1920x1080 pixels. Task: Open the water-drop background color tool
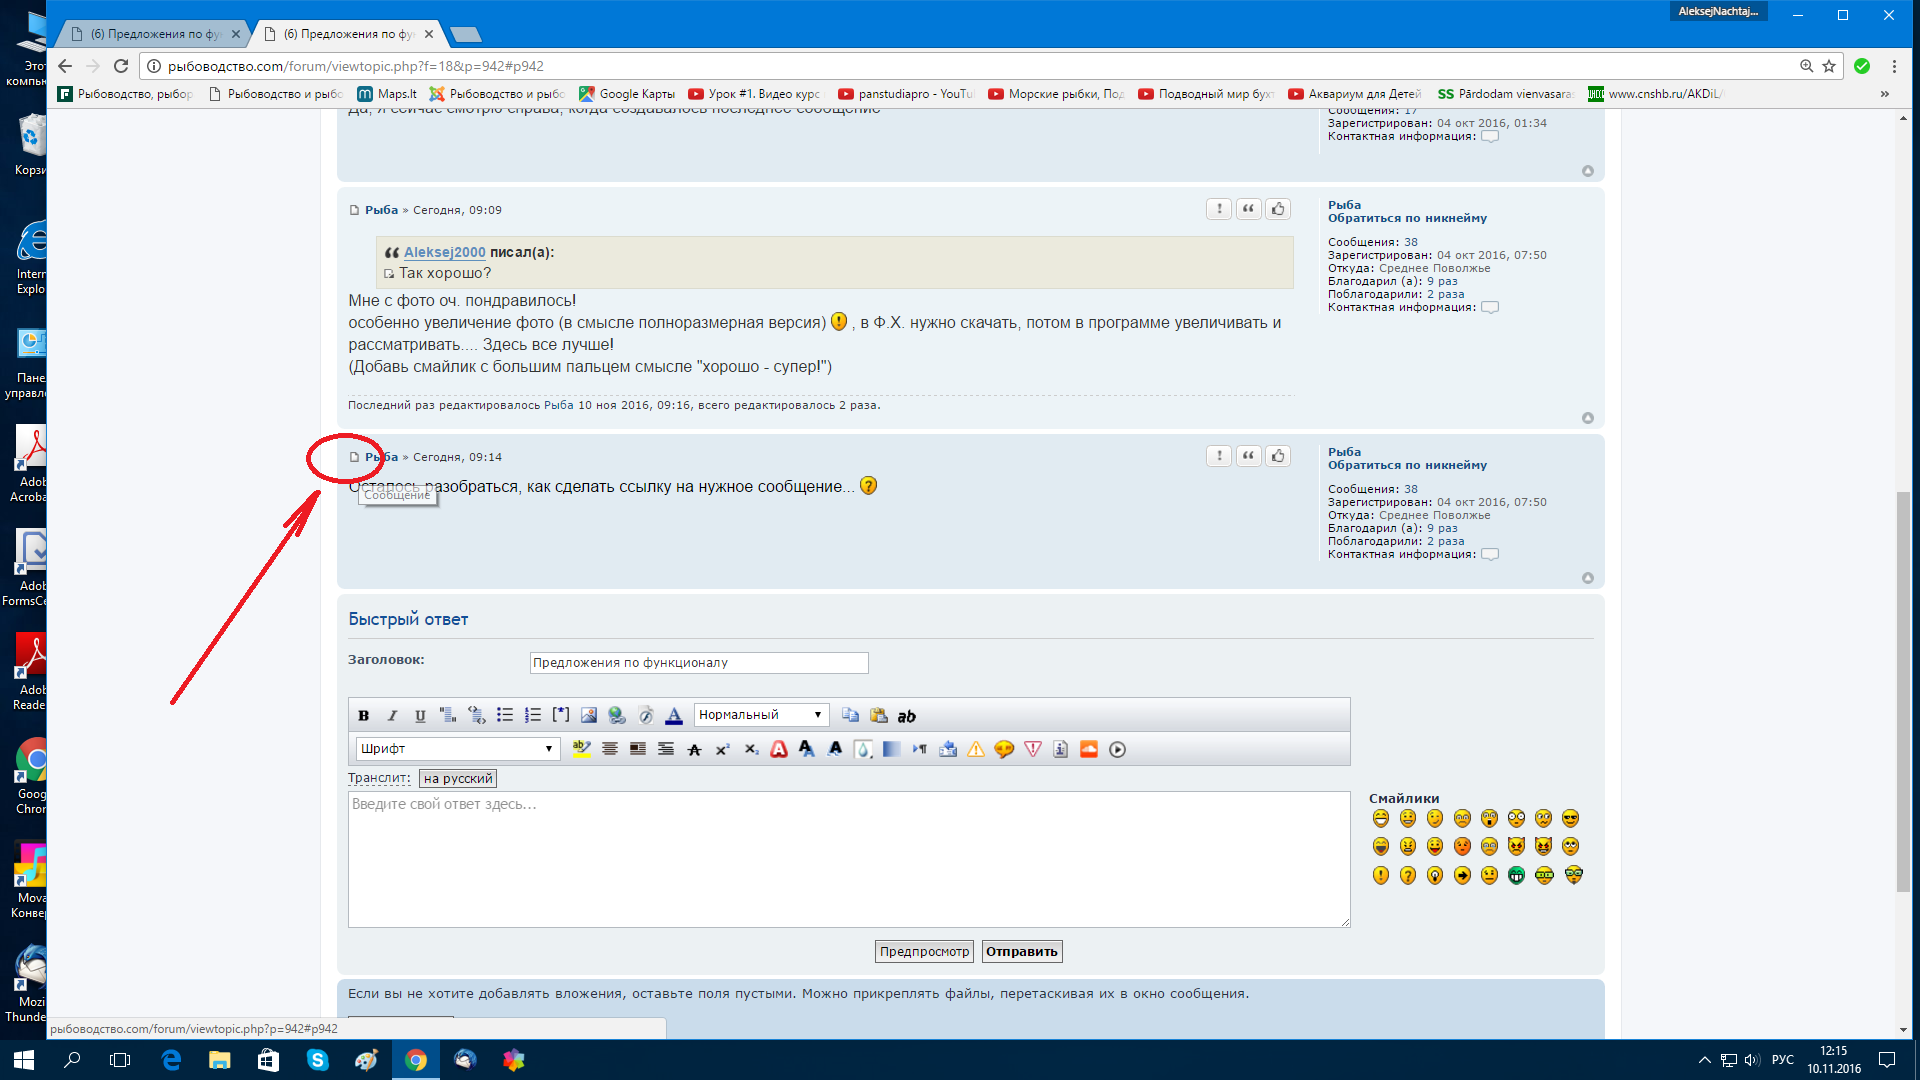(x=863, y=749)
